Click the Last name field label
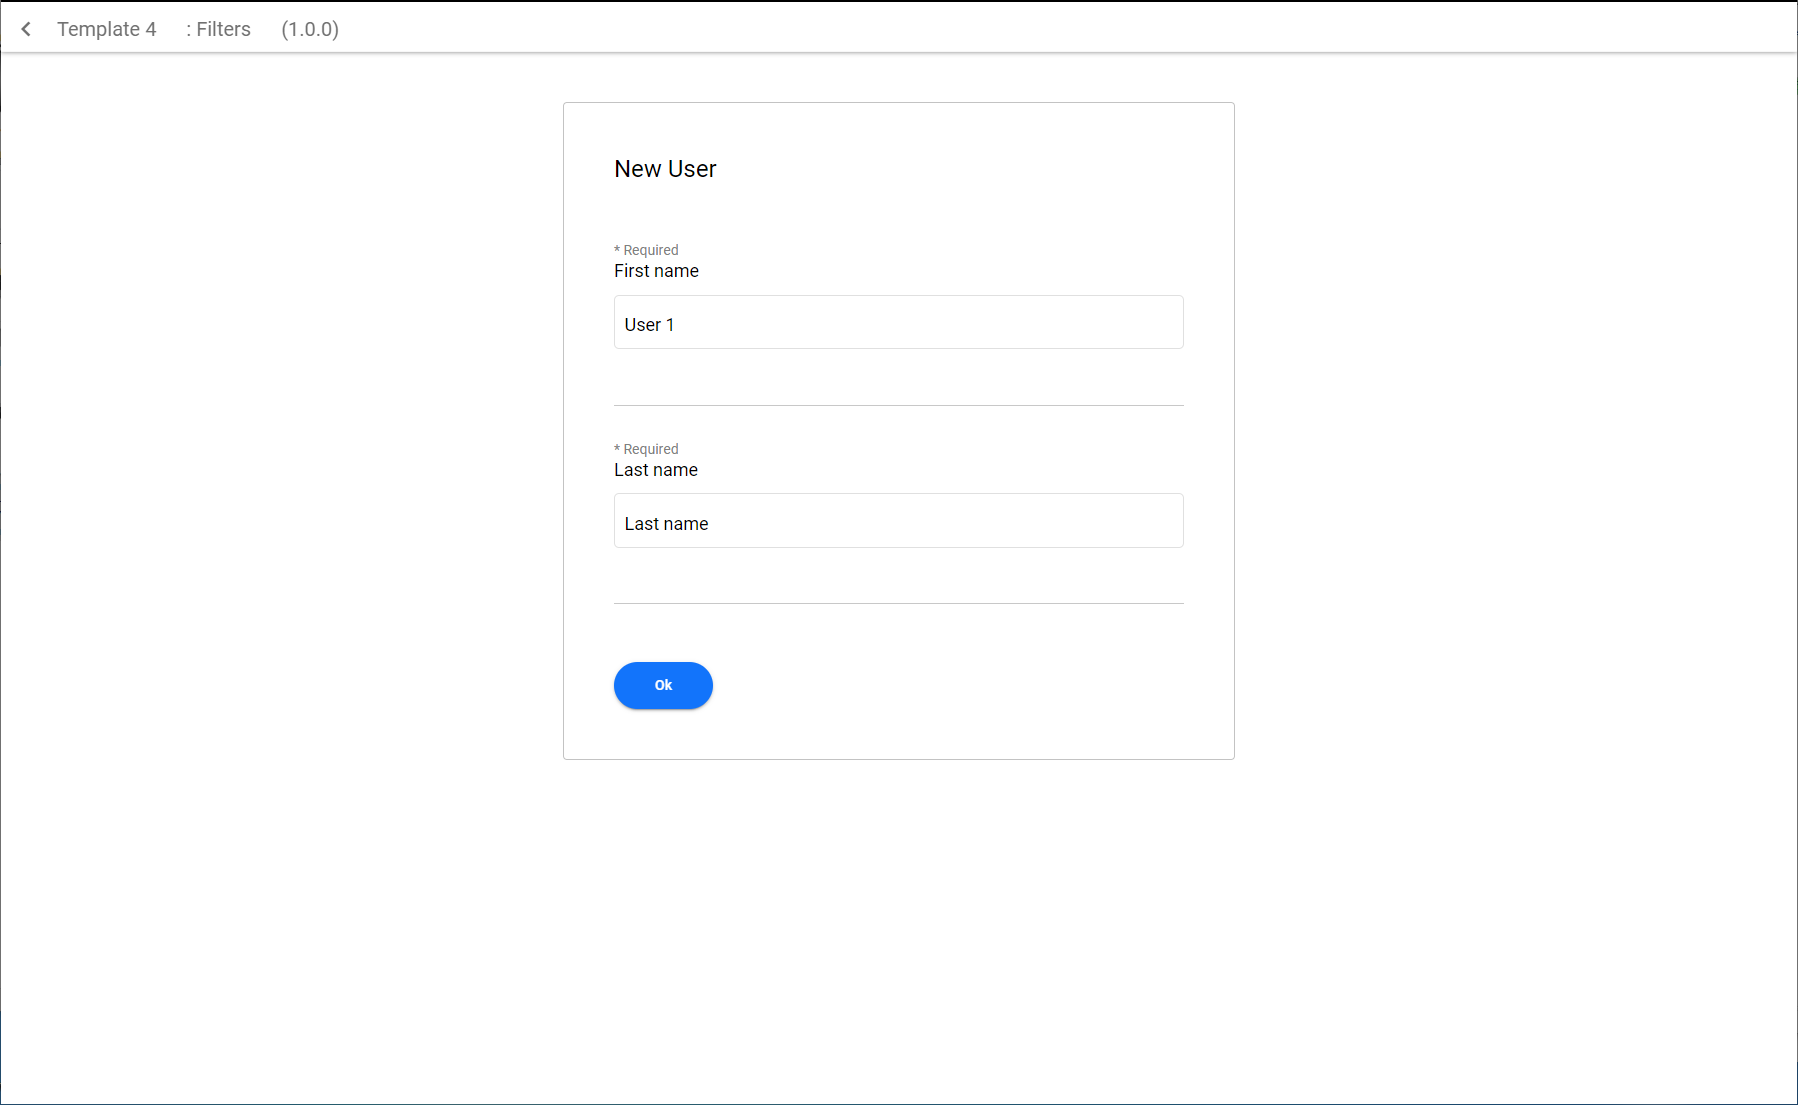This screenshot has height=1105, width=1798. (x=656, y=470)
